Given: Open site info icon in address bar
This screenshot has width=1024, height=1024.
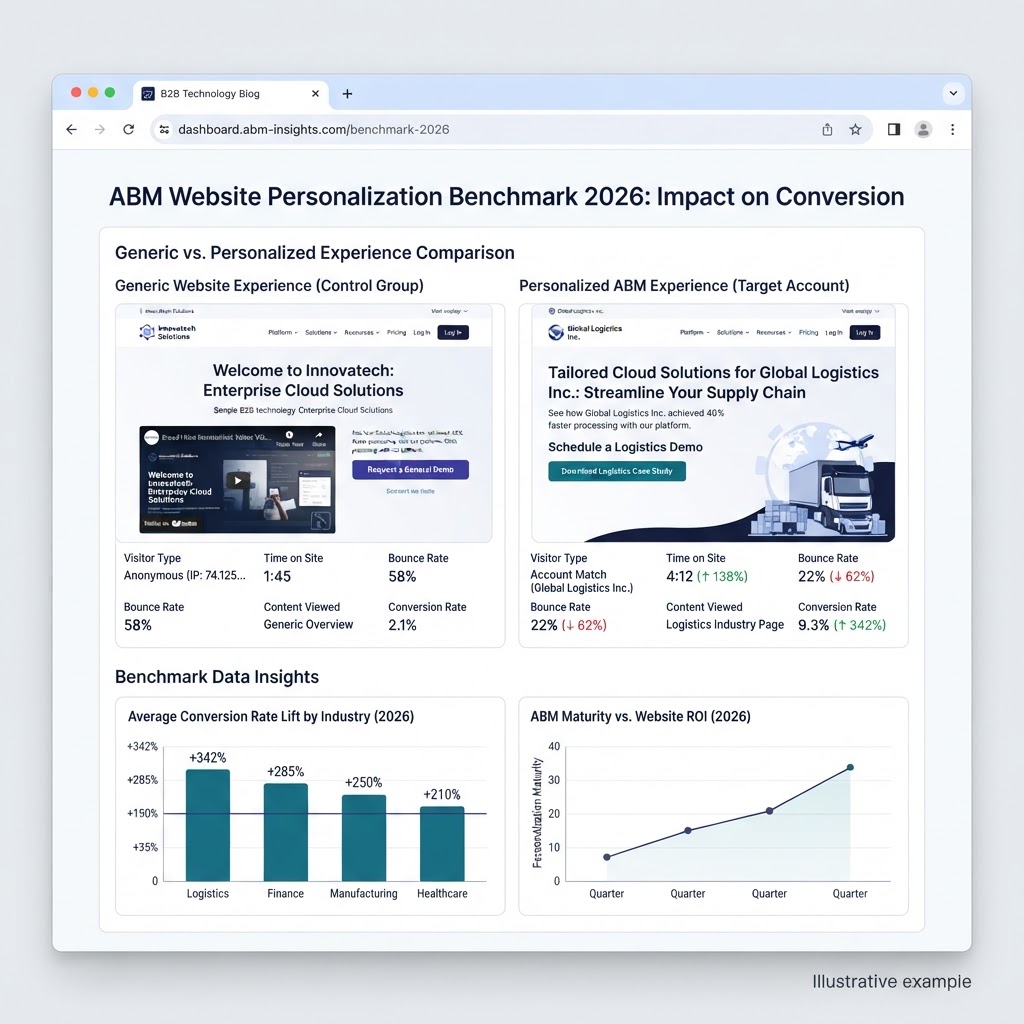Looking at the screenshot, I should pyautogui.click(x=165, y=129).
